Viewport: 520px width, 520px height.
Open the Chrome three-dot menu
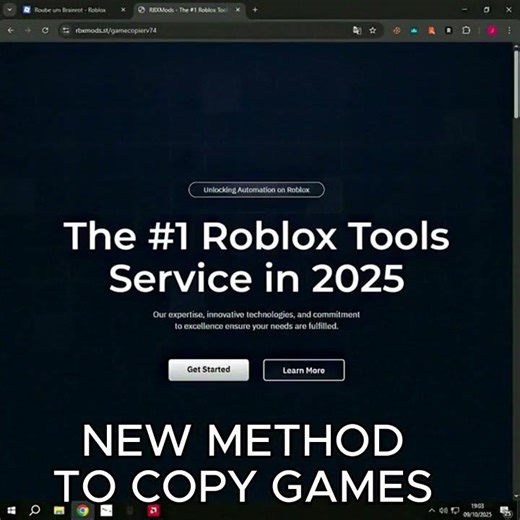[x=509, y=30]
